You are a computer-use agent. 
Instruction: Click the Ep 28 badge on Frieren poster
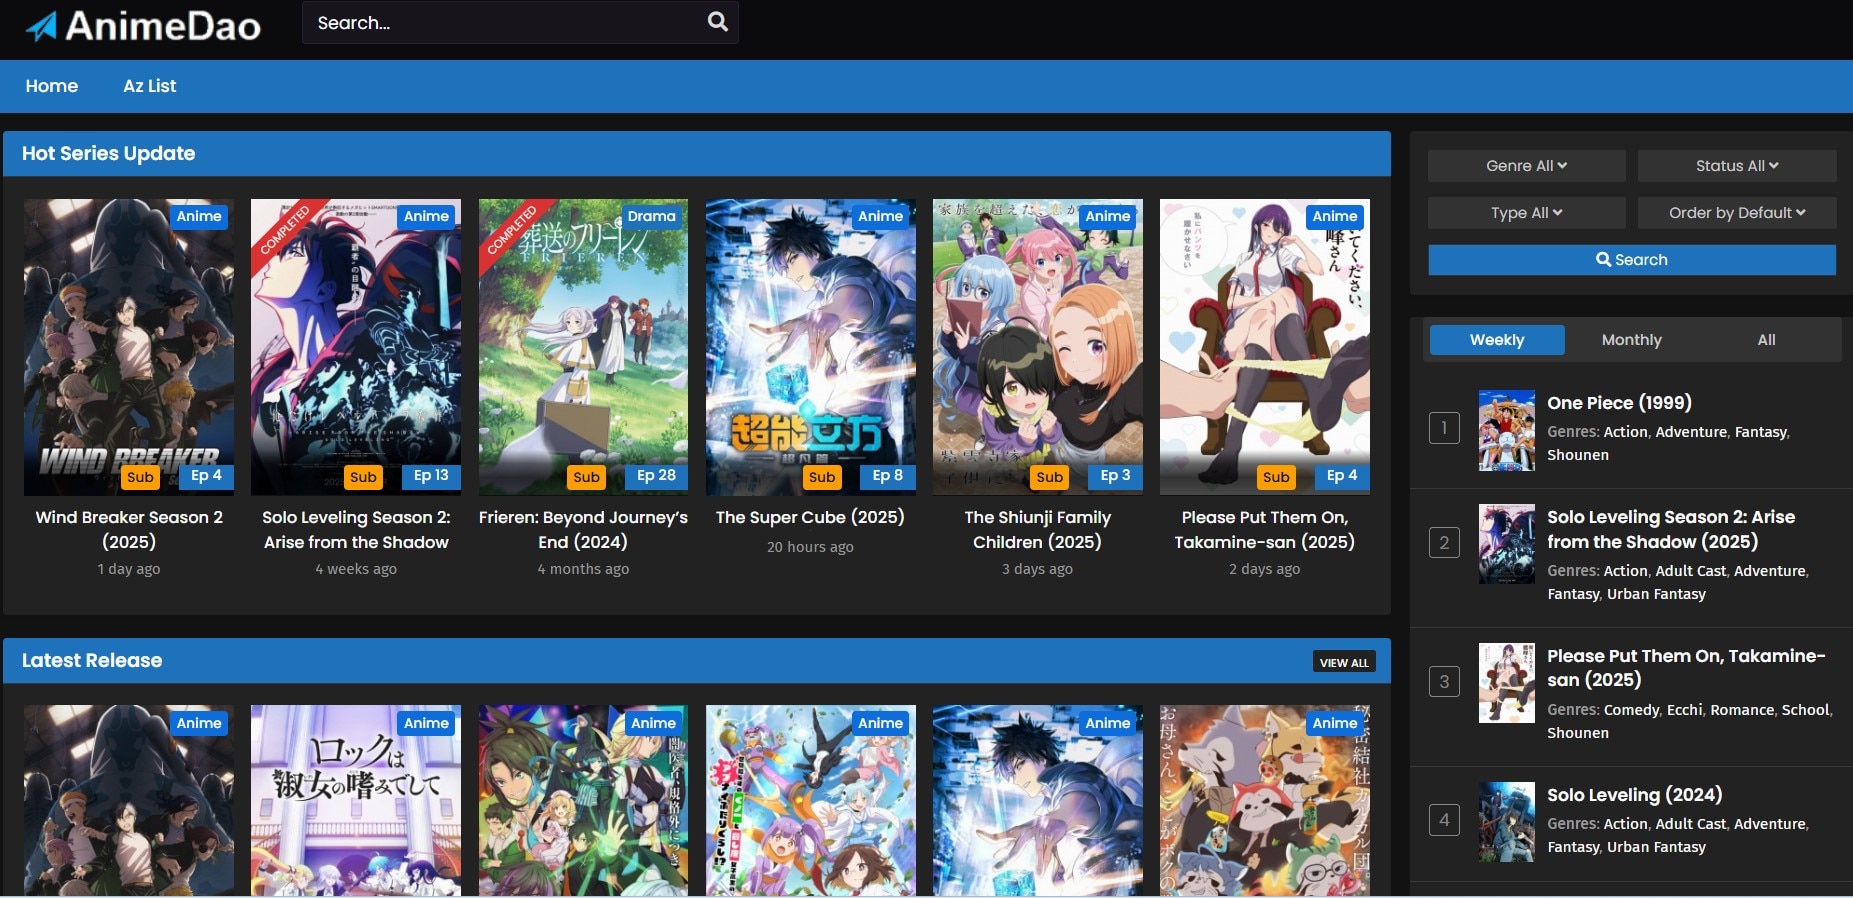pyautogui.click(x=656, y=476)
